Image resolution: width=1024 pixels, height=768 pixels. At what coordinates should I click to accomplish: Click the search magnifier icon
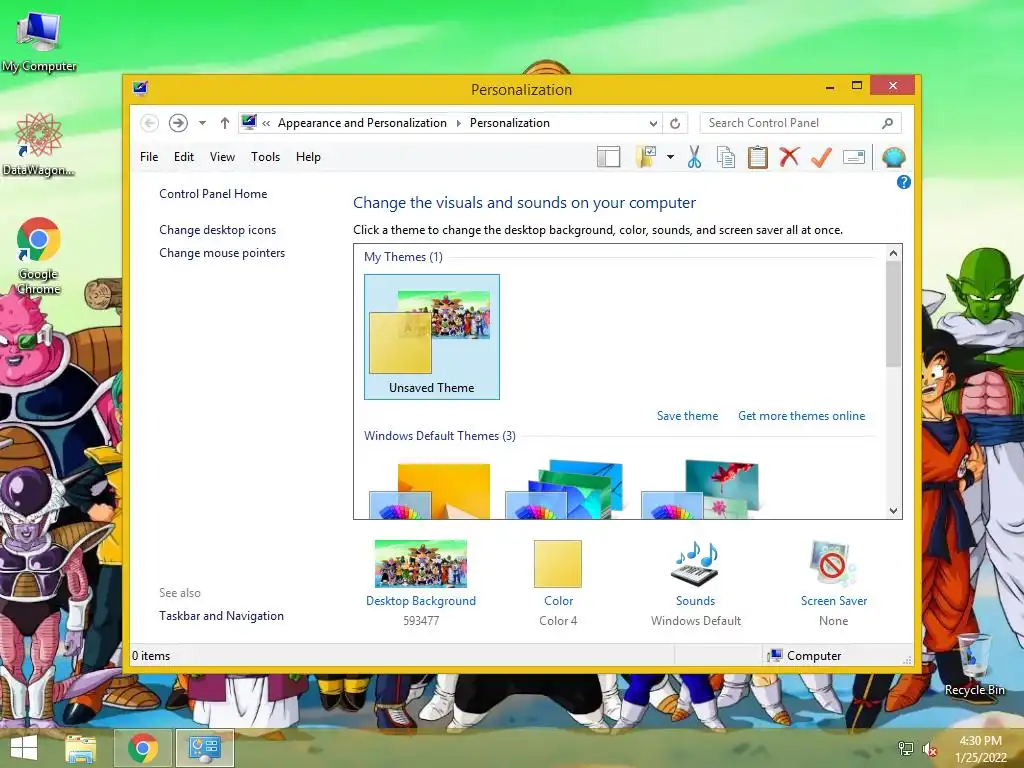click(887, 123)
